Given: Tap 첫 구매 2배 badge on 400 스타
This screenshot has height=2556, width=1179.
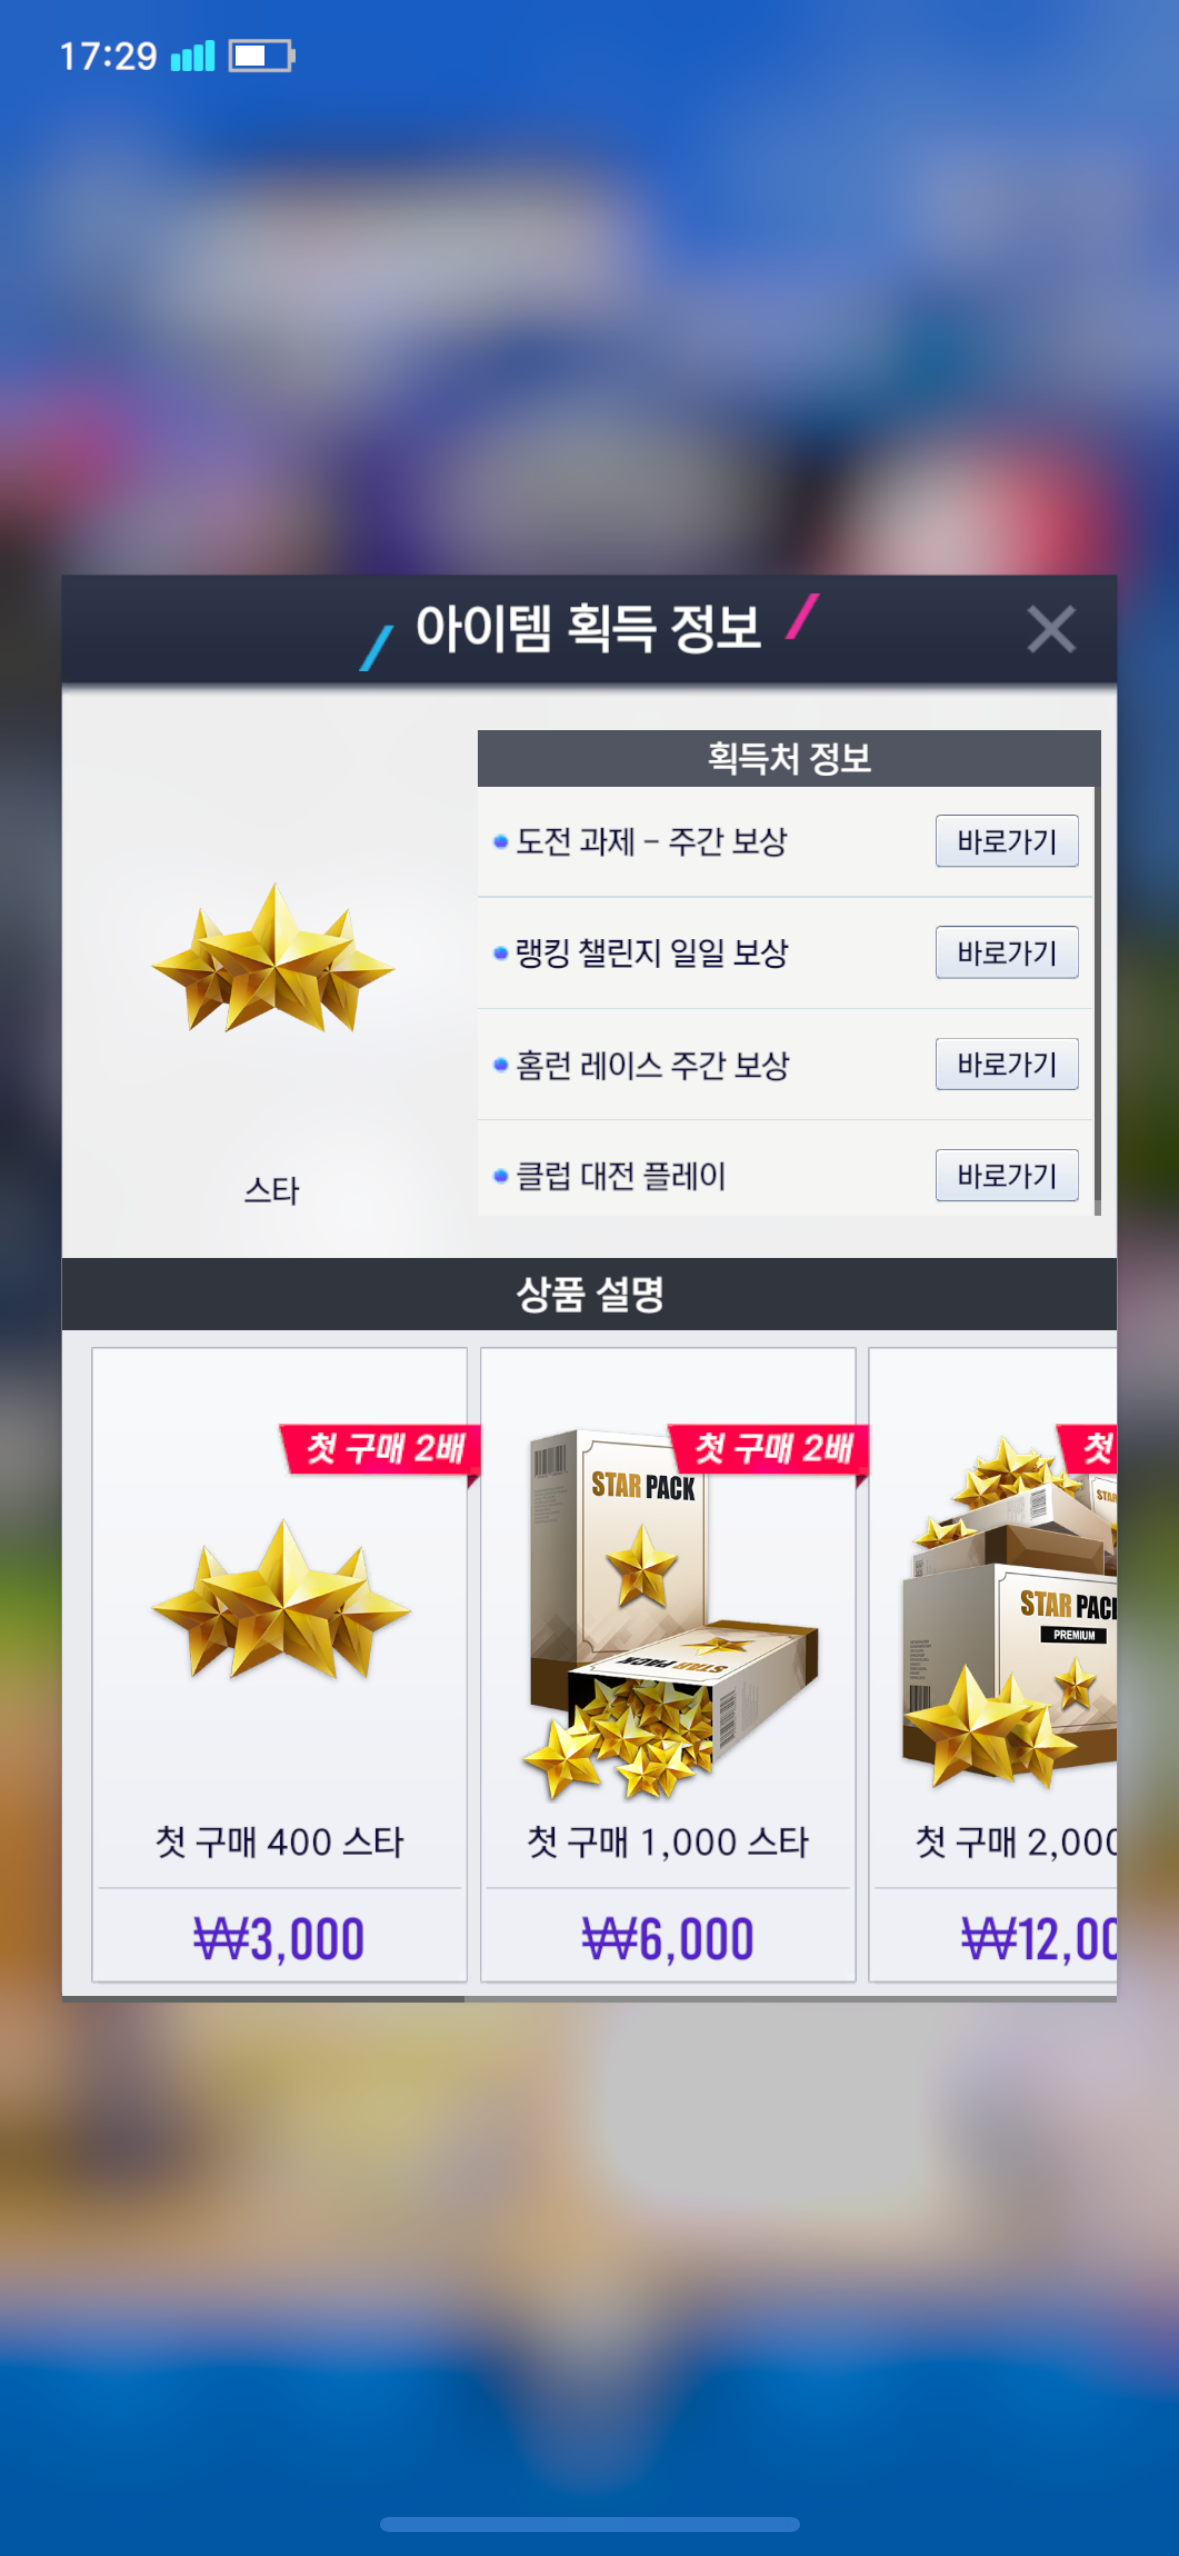Looking at the screenshot, I should click(382, 1449).
